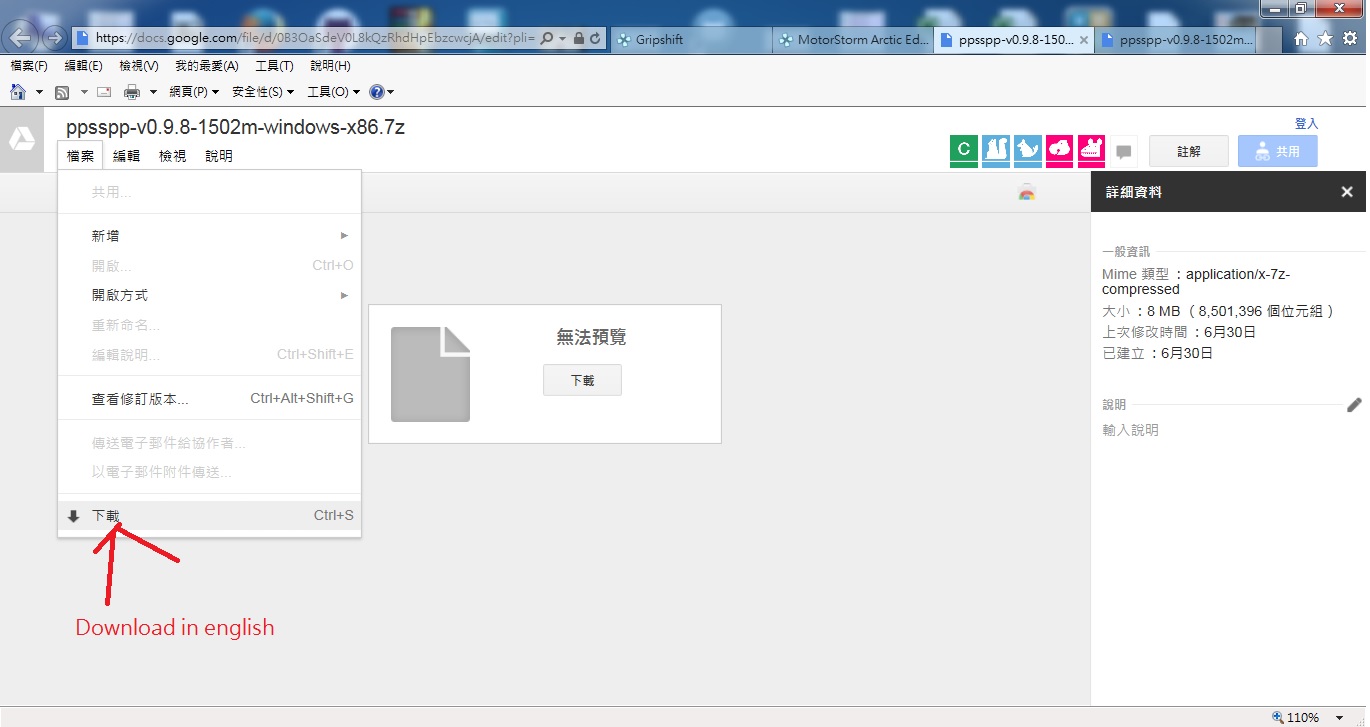Viewport: 1370px width, 727px height.
Task: Close the 詳細資料 details panel
Action: pyautogui.click(x=1347, y=192)
